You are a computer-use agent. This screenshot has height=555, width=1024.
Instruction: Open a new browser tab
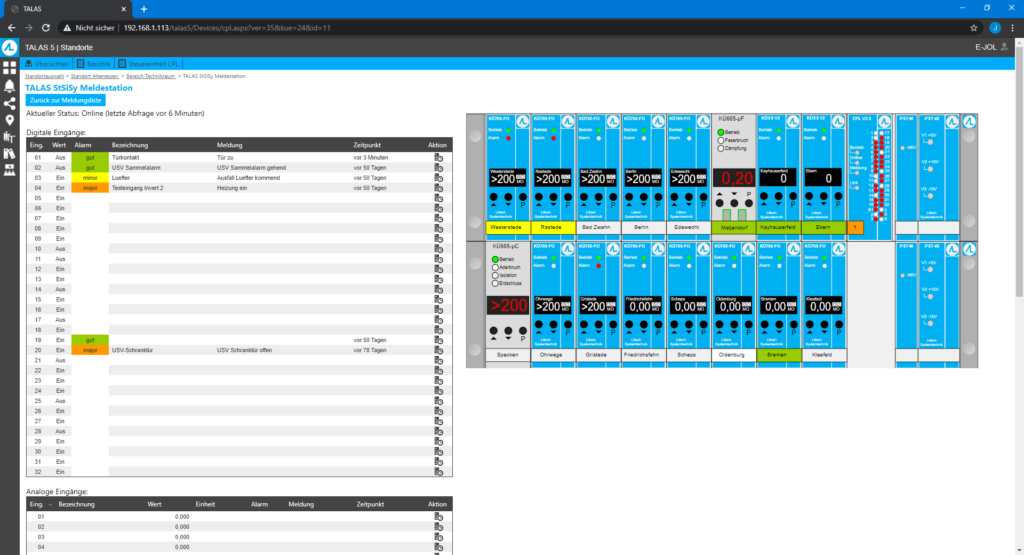pyautogui.click(x=144, y=9)
